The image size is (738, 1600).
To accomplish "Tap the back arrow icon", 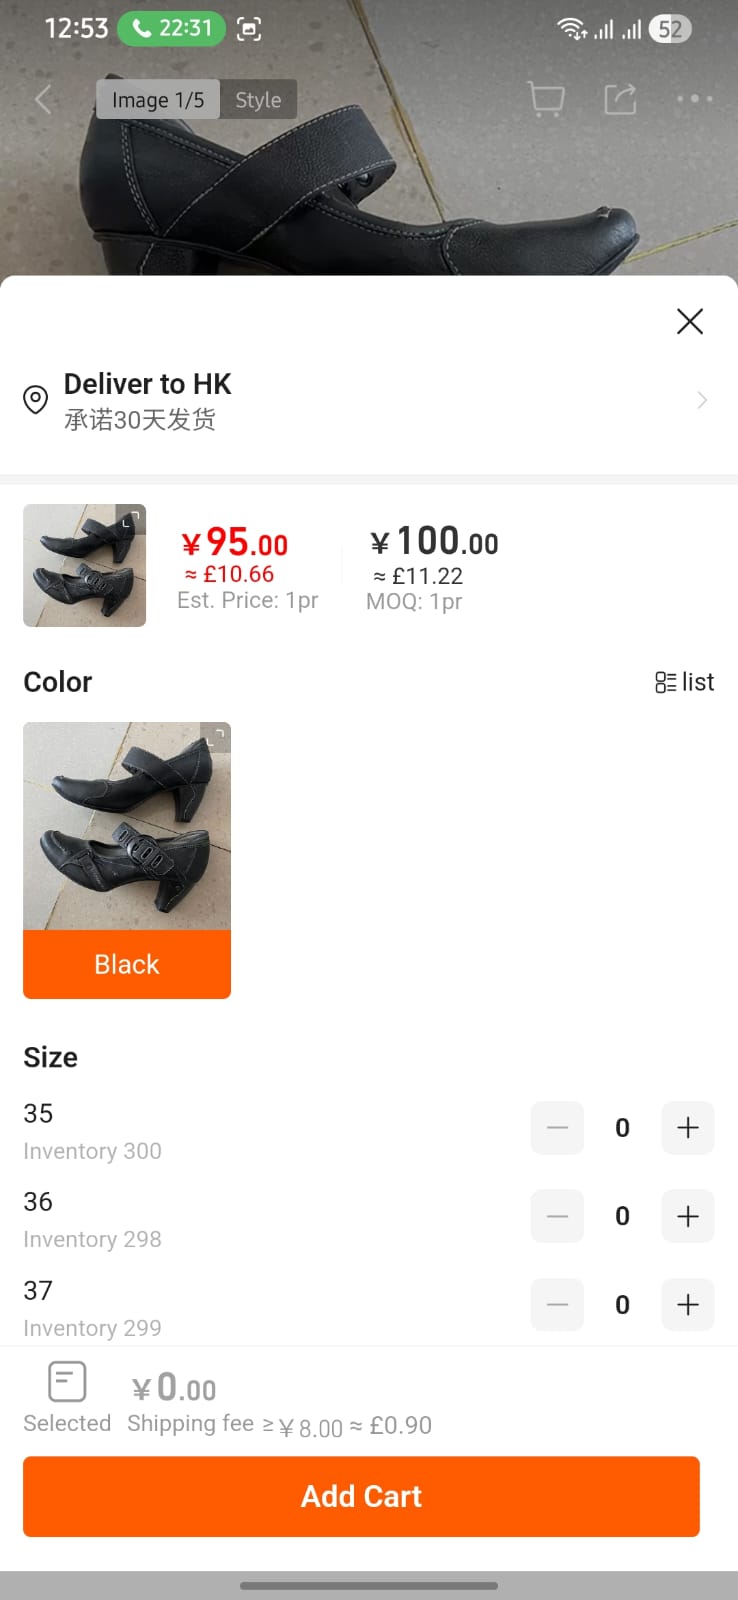I will [x=44, y=99].
